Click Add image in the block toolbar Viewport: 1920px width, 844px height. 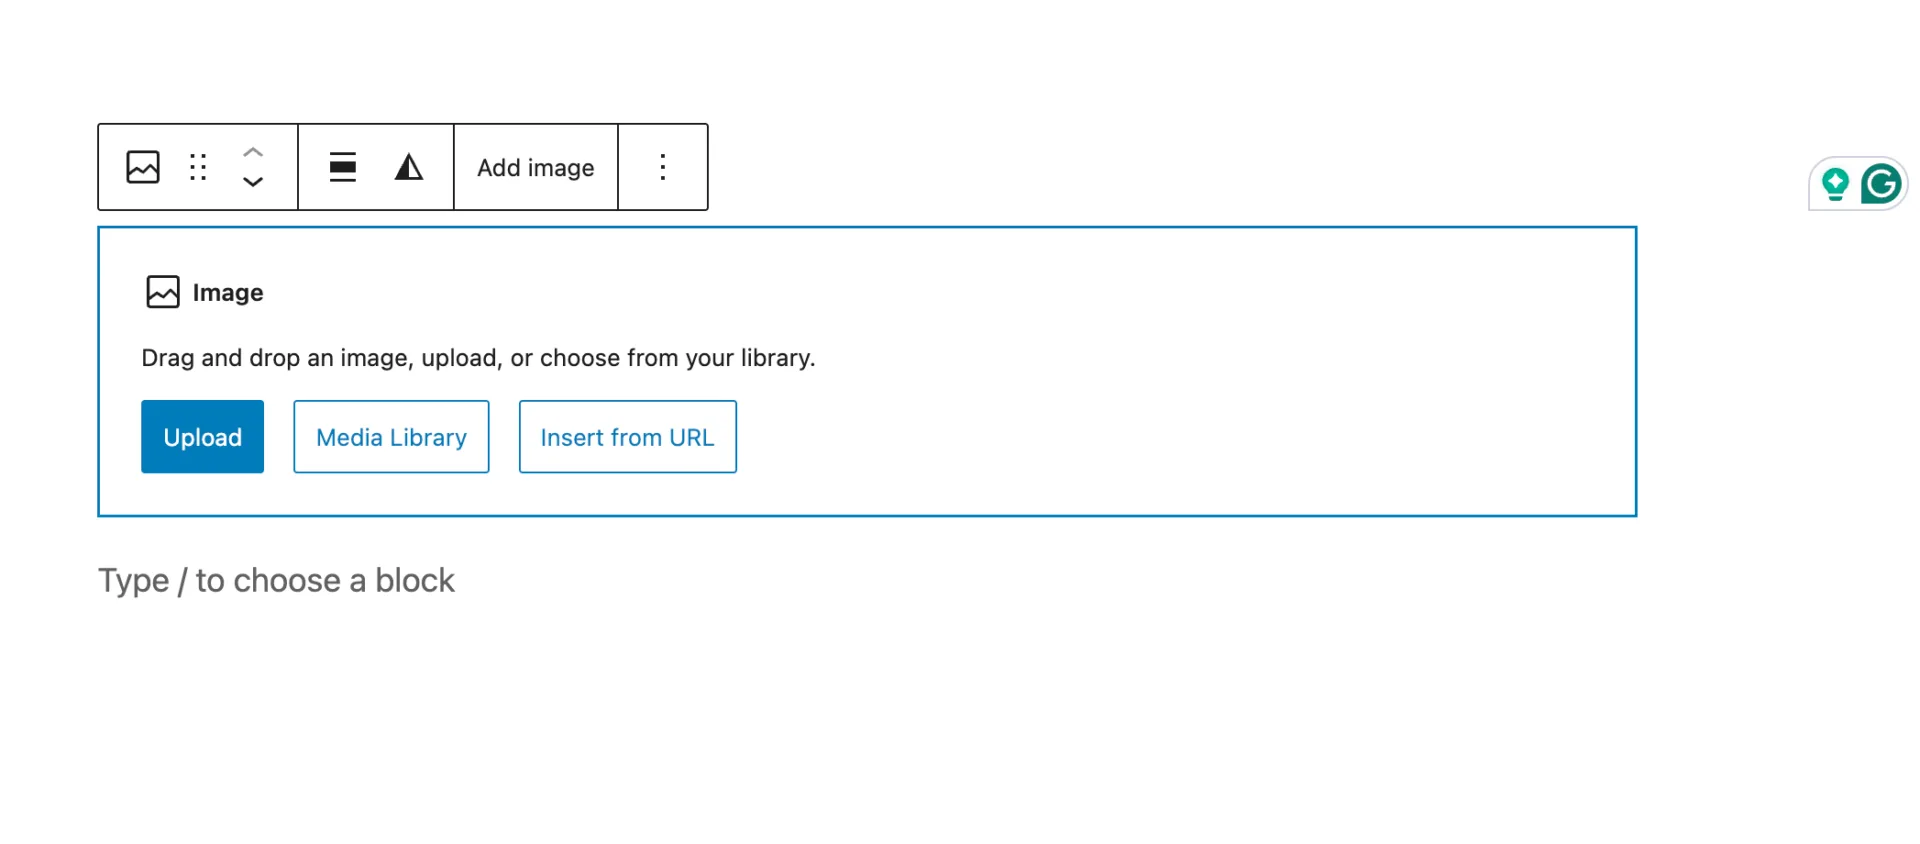[x=536, y=167]
